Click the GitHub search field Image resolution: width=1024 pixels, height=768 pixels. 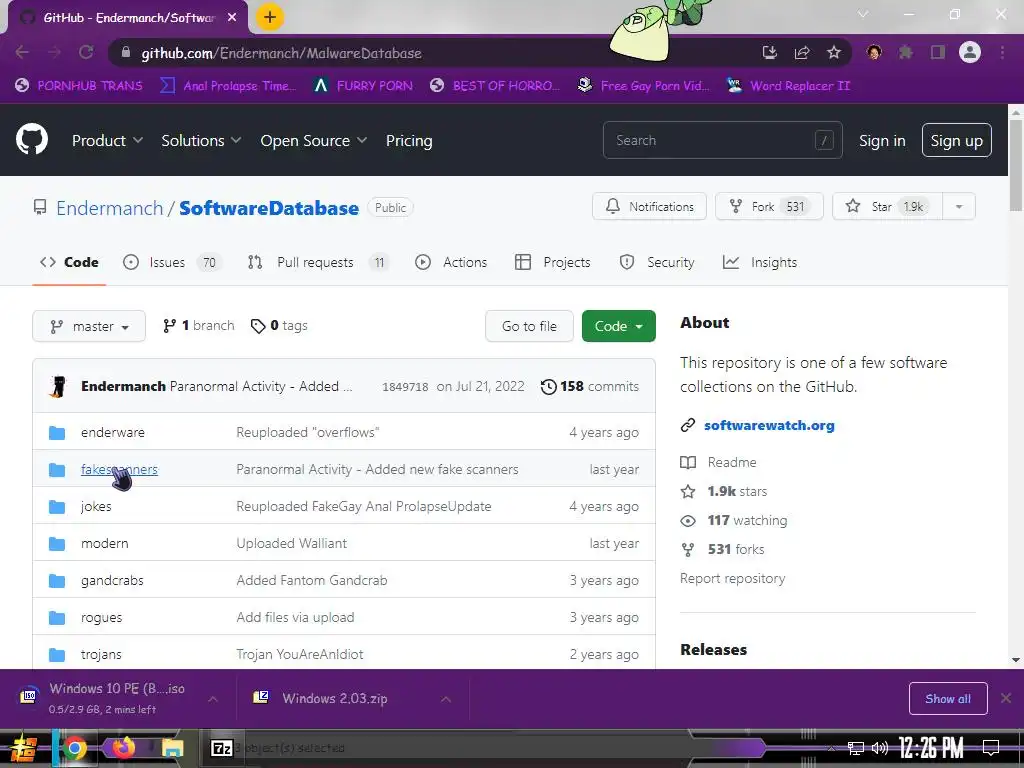tap(722, 140)
